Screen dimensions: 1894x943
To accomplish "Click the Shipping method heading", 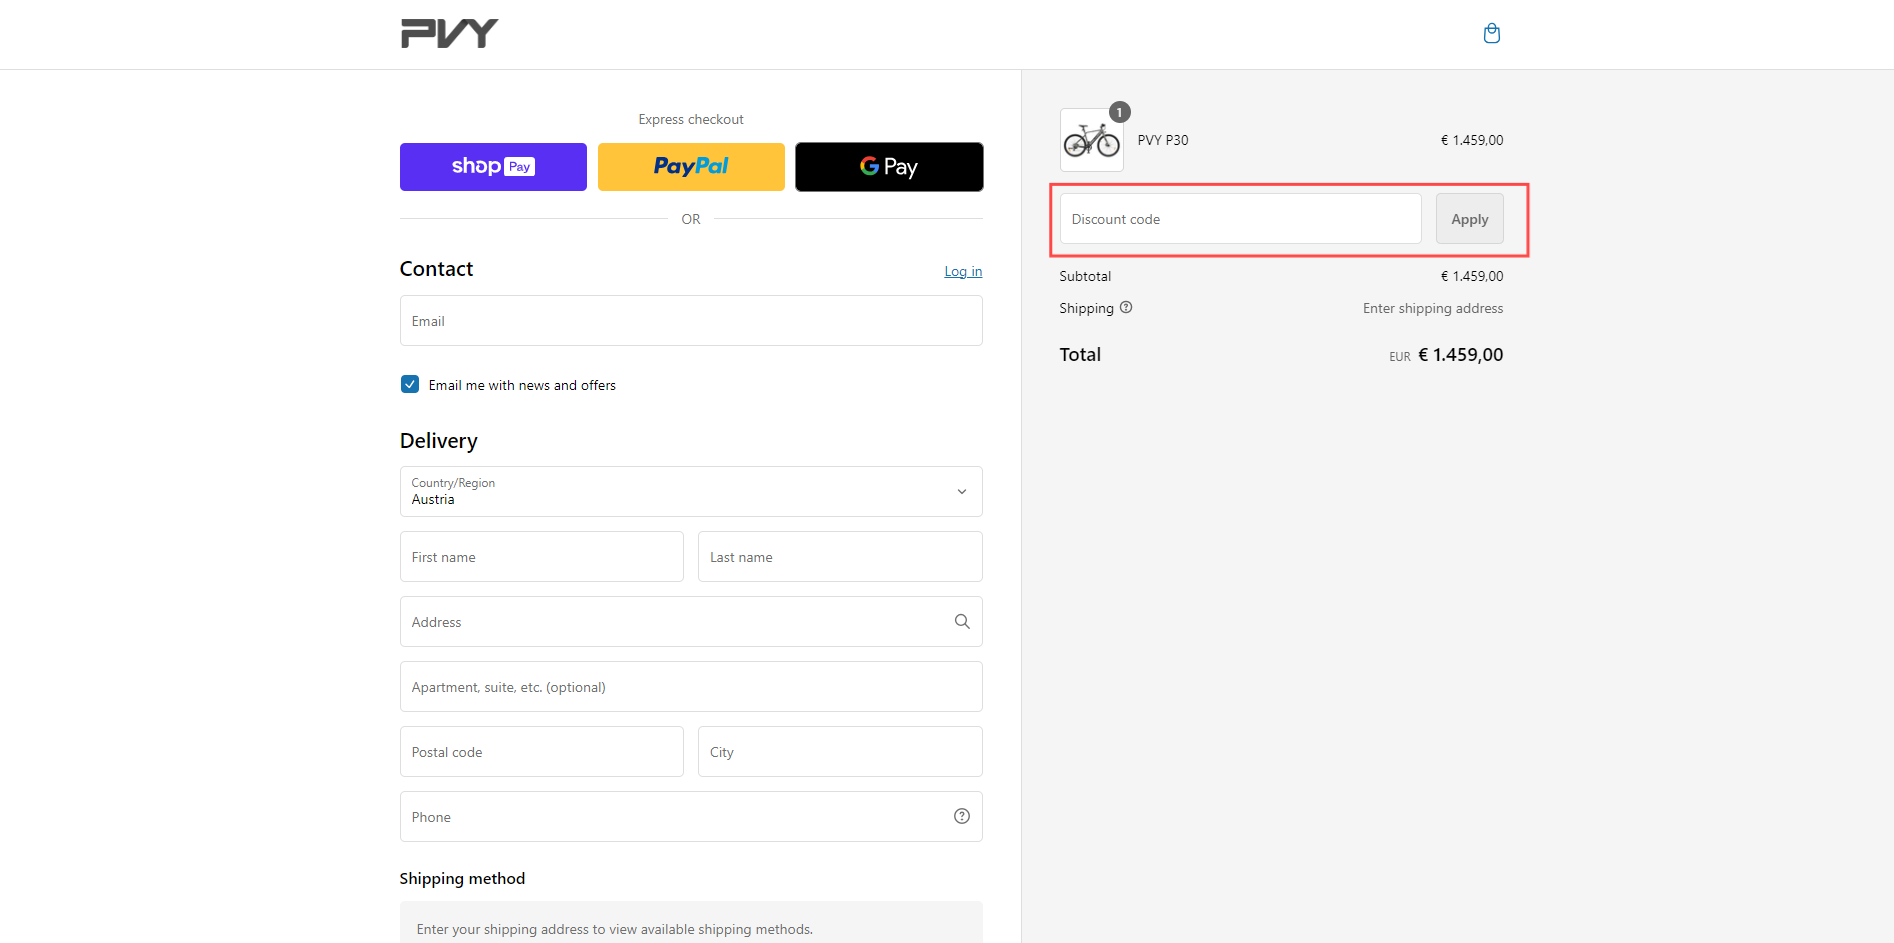I will tap(462, 878).
